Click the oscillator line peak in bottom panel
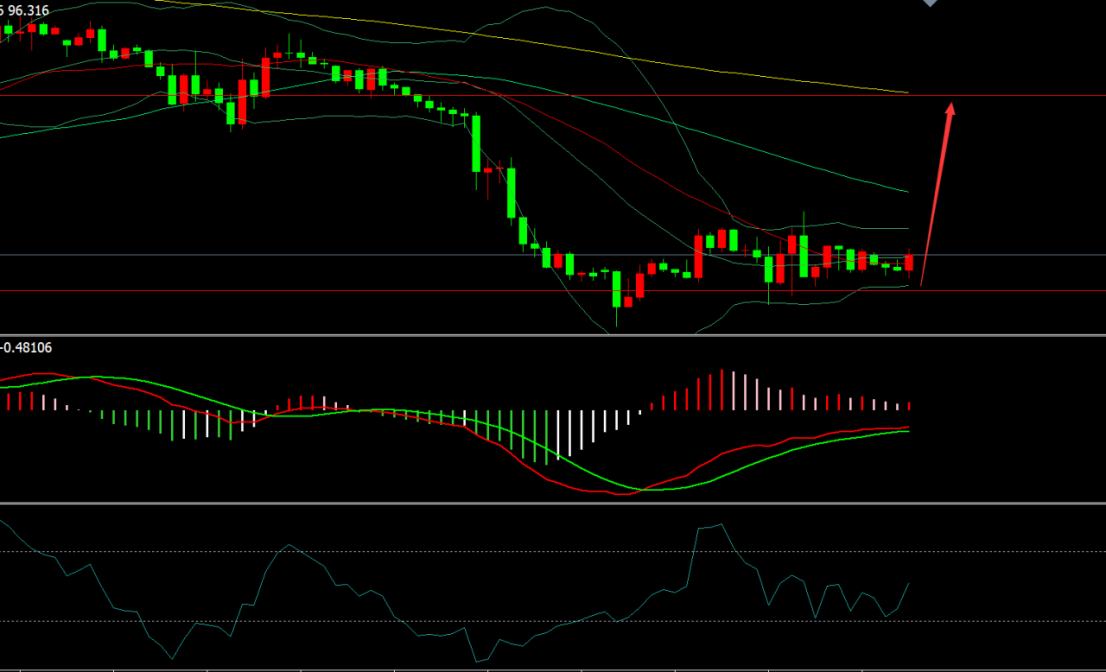1106x672 pixels. 721,525
